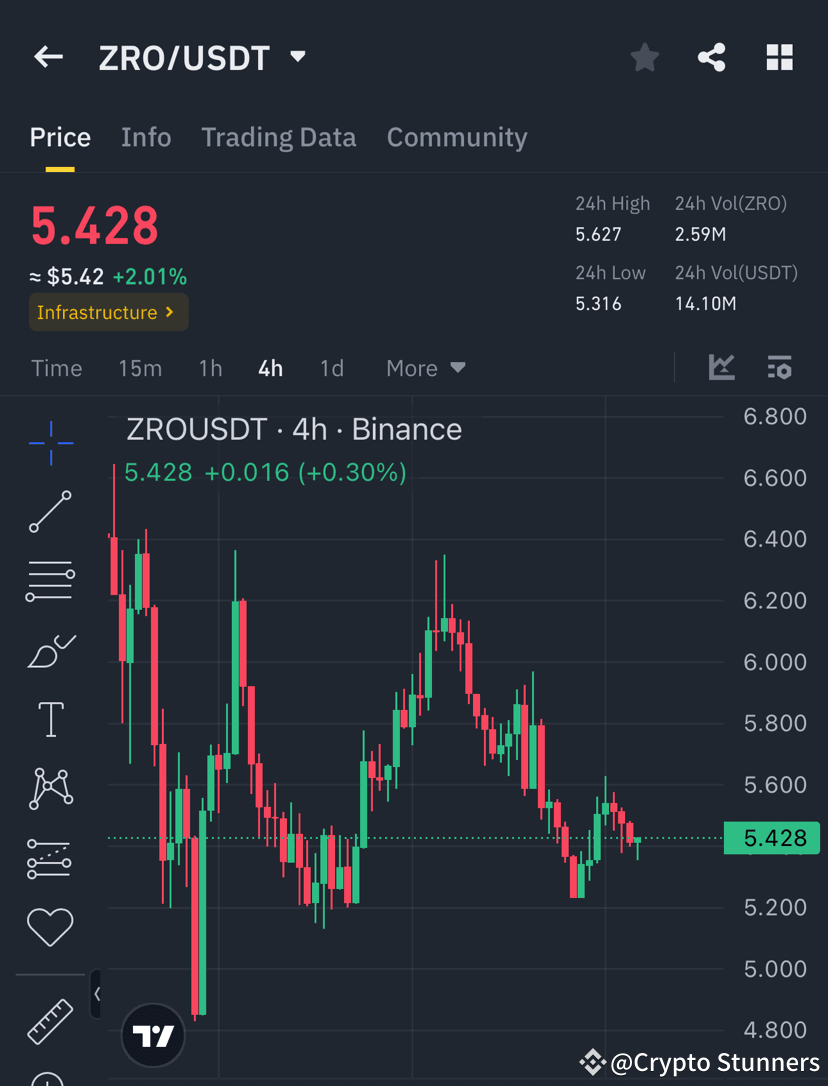Open the chart display settings
This screenshot has width=828, height=1086.
[x=779, y=367]
